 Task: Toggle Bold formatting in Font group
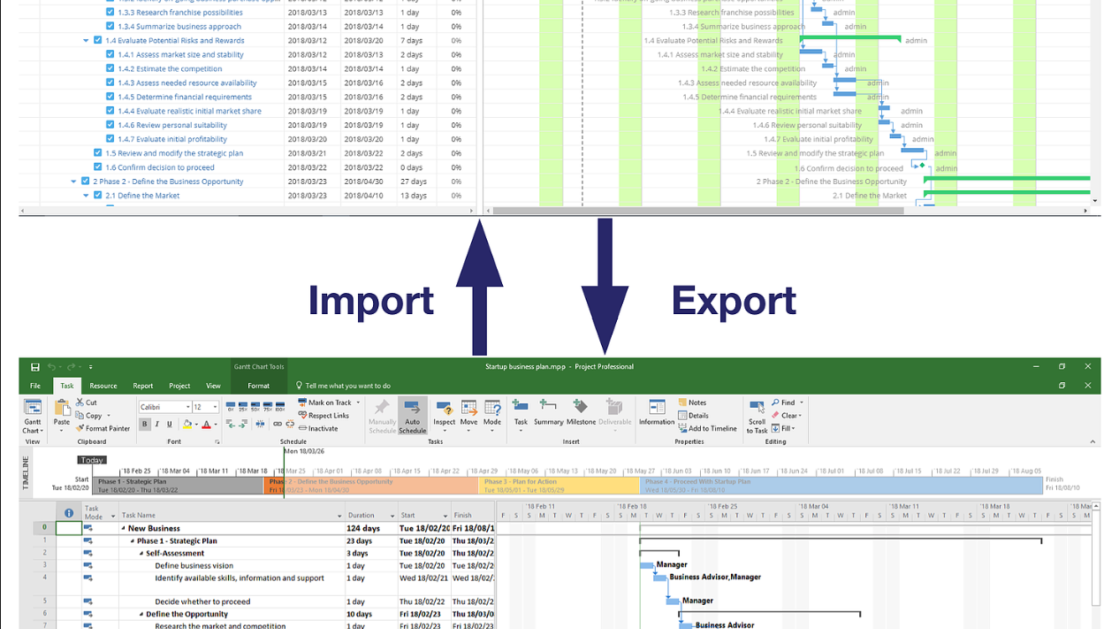point(145,424)
